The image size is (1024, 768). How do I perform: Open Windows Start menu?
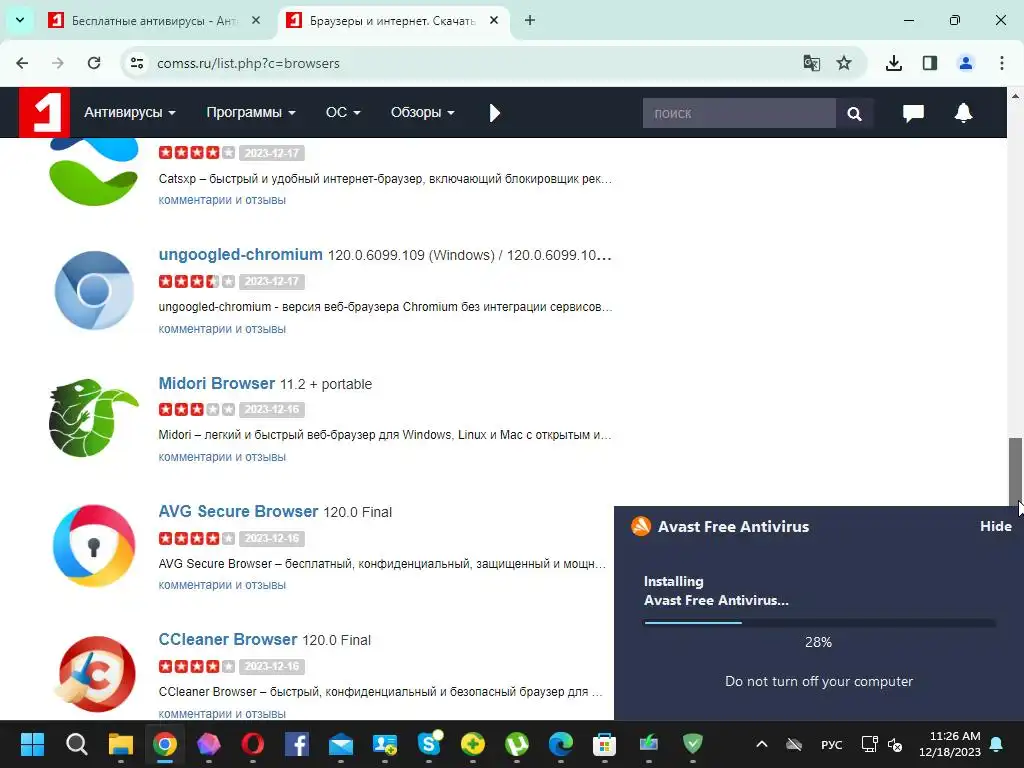tap(32, 744)
